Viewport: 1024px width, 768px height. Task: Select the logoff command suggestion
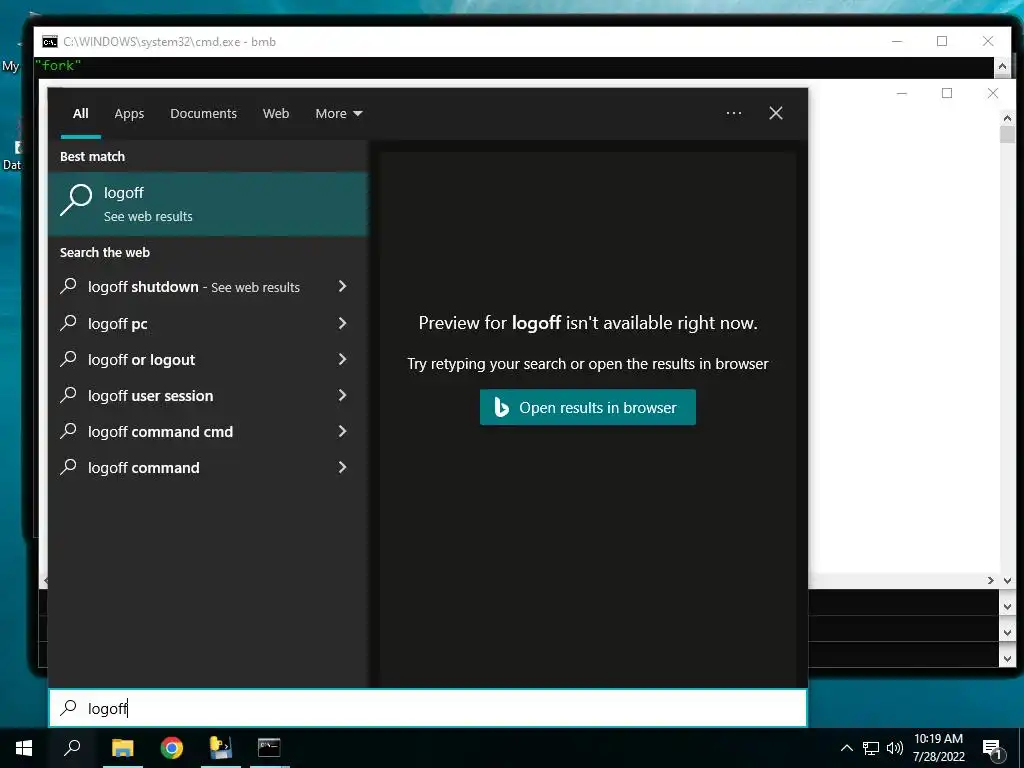click(144, 468)
